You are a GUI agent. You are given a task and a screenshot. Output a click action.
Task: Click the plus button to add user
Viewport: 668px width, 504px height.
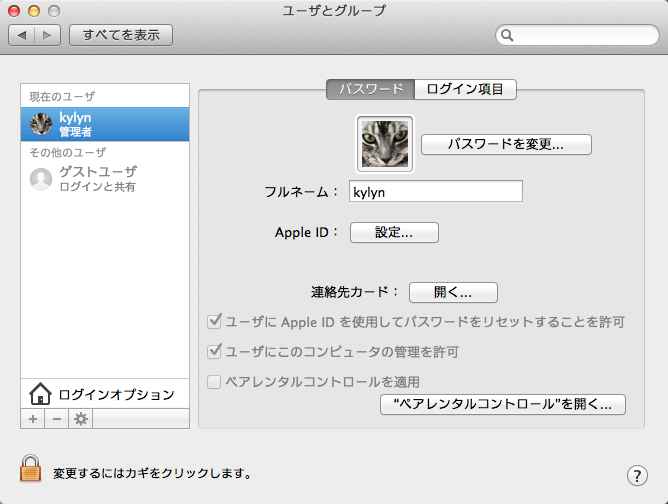click(33, 419)
